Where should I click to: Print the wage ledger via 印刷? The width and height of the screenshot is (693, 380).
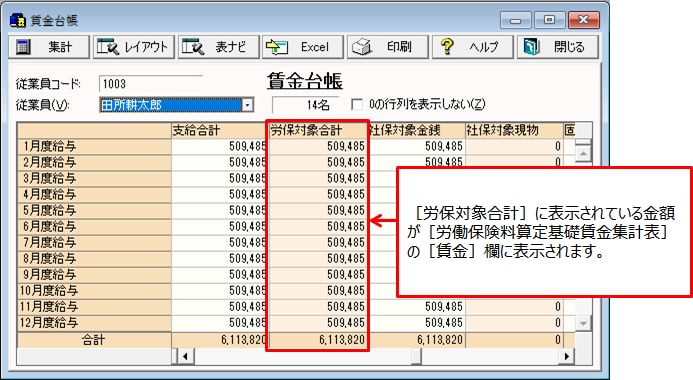coord(388,47)
